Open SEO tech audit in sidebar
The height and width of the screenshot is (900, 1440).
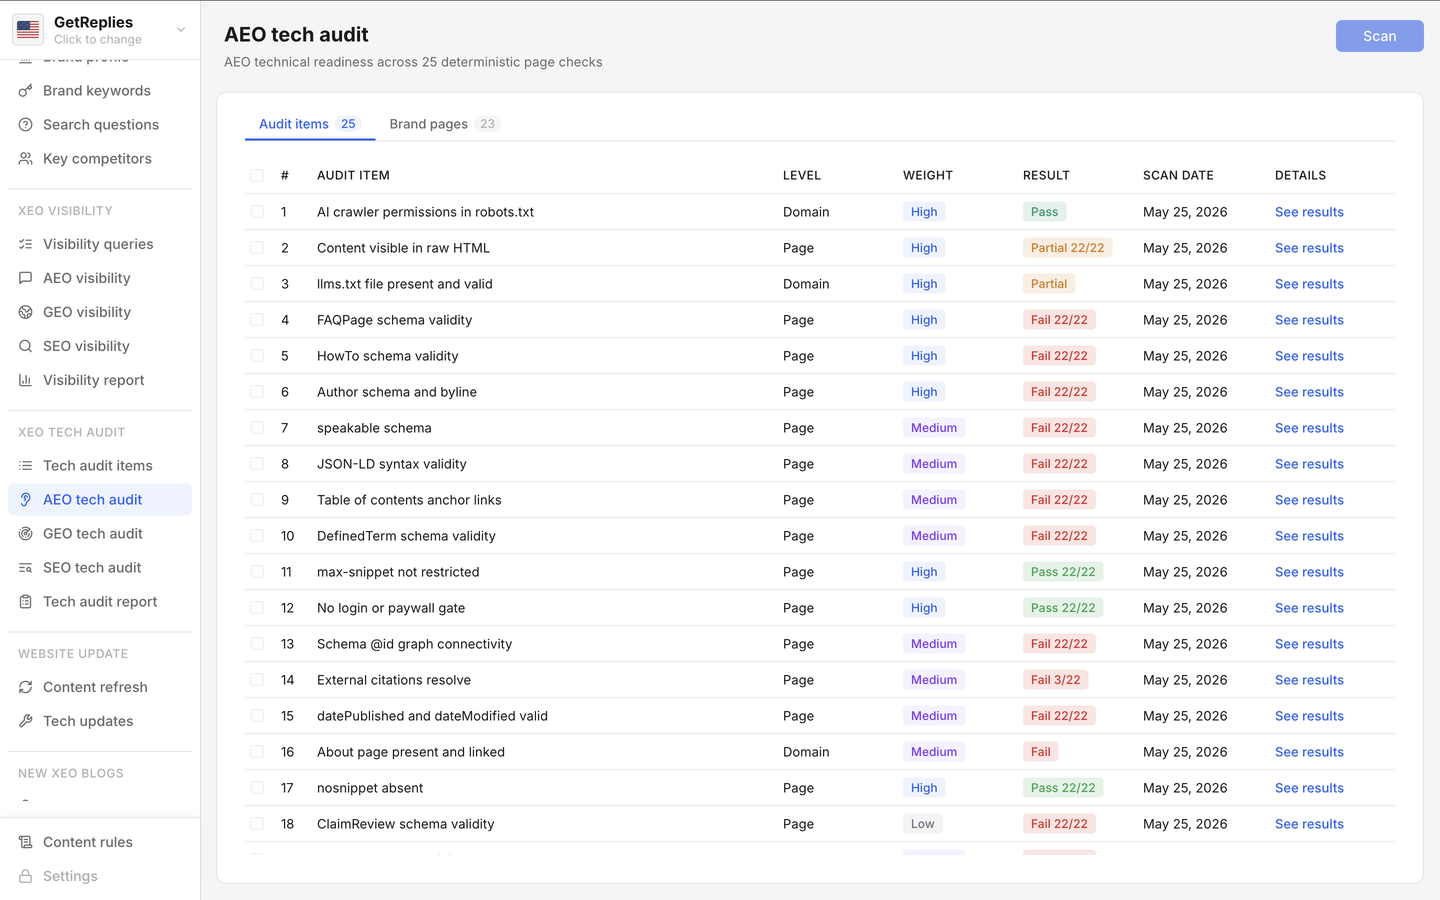click(100, 568)
